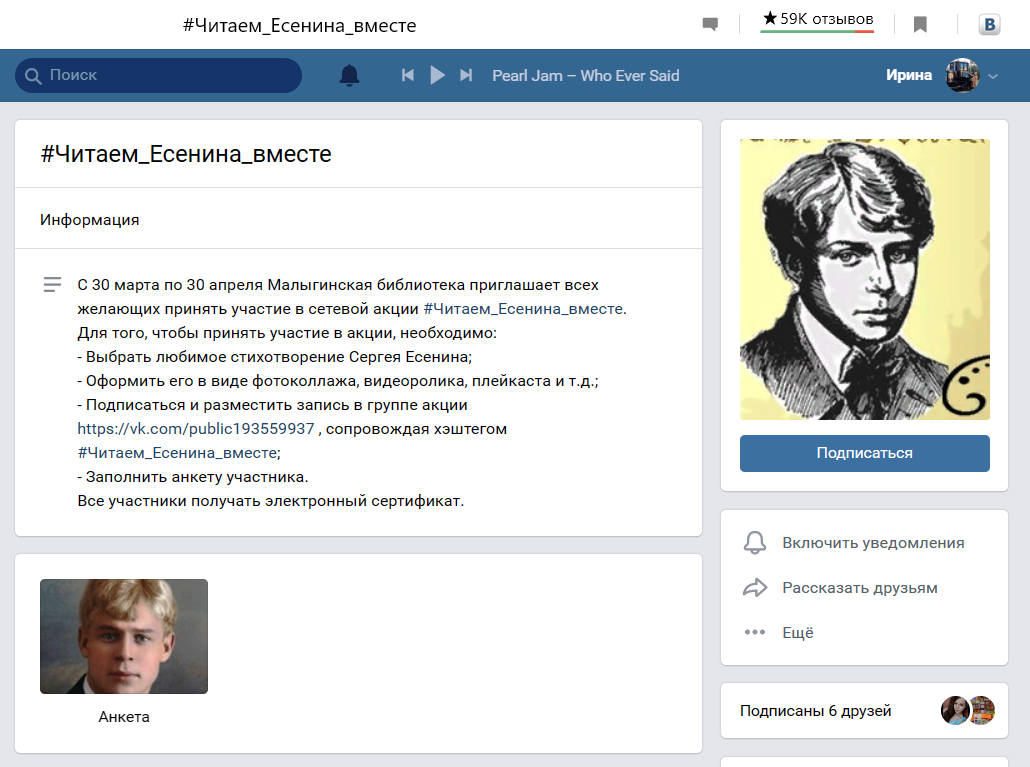The width and height of the screenshot is (1030, 767).
Task: Click the search magnifier icon
Action: 33,76
